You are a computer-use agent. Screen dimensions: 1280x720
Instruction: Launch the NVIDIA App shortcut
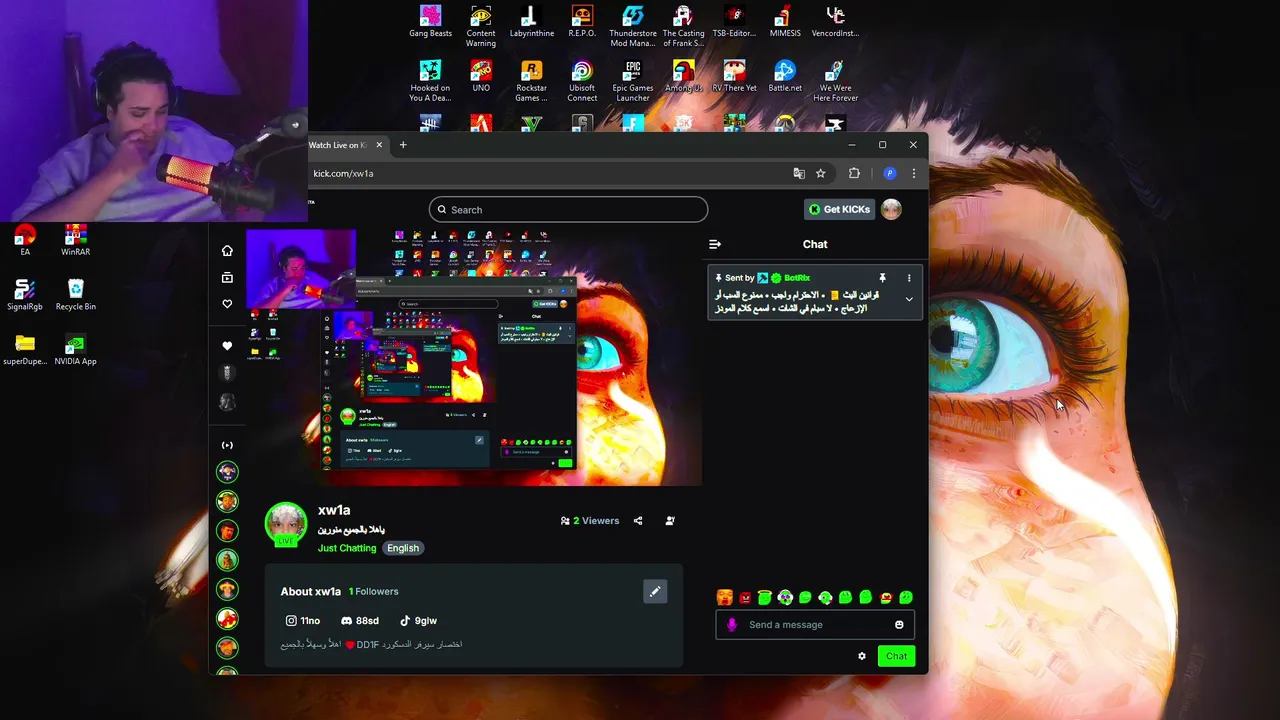pyautogui.click(x=75, y=350)
